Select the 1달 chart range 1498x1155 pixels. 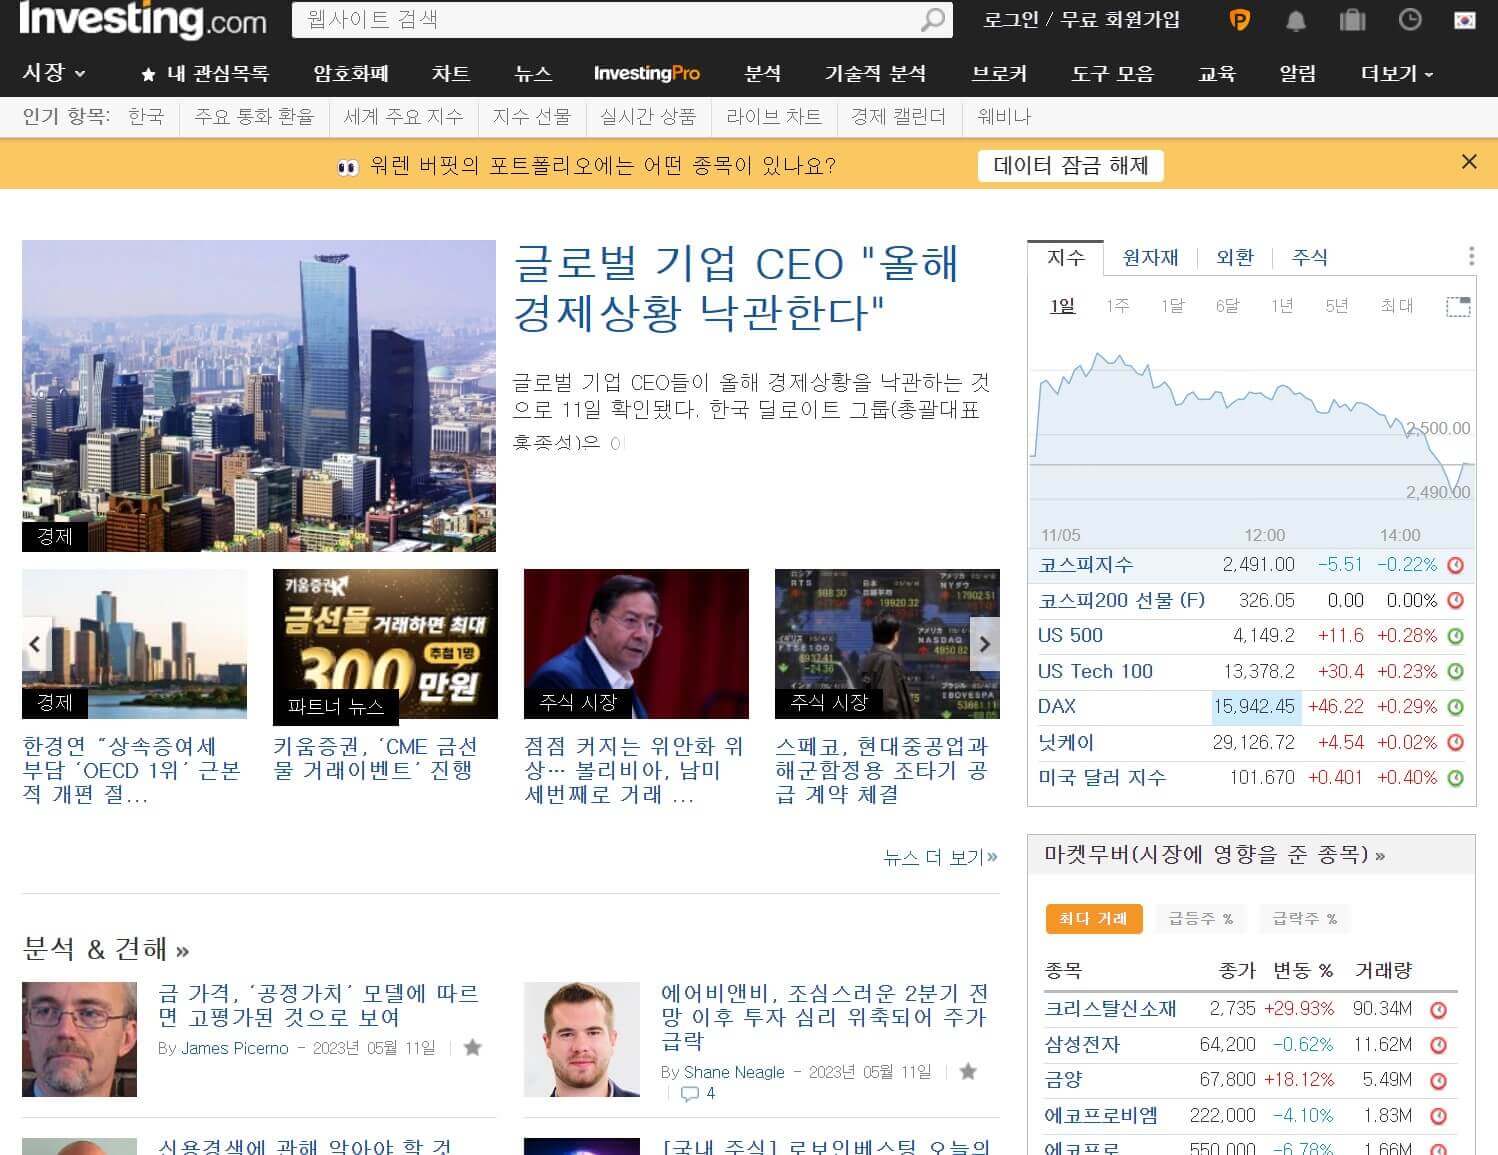(1172, 306)
